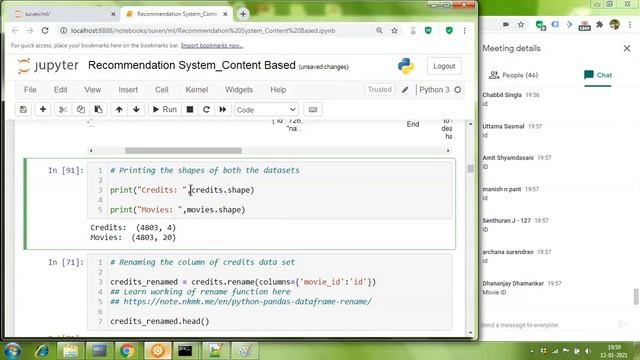Click the notebook vertical scrollbar thumb

click(470, 168)
